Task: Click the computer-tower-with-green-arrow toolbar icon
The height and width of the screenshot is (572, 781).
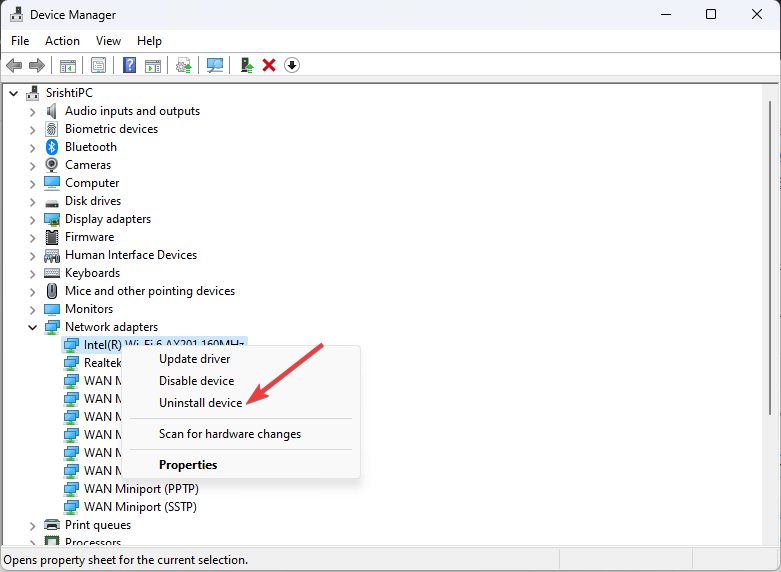Action: click(247, 65)
